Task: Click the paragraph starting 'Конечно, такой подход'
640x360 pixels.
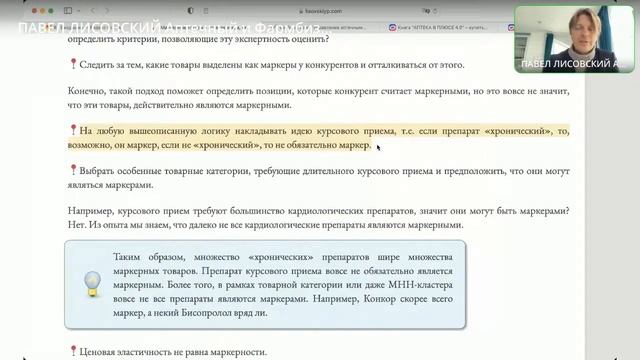Action: (318, 98)
